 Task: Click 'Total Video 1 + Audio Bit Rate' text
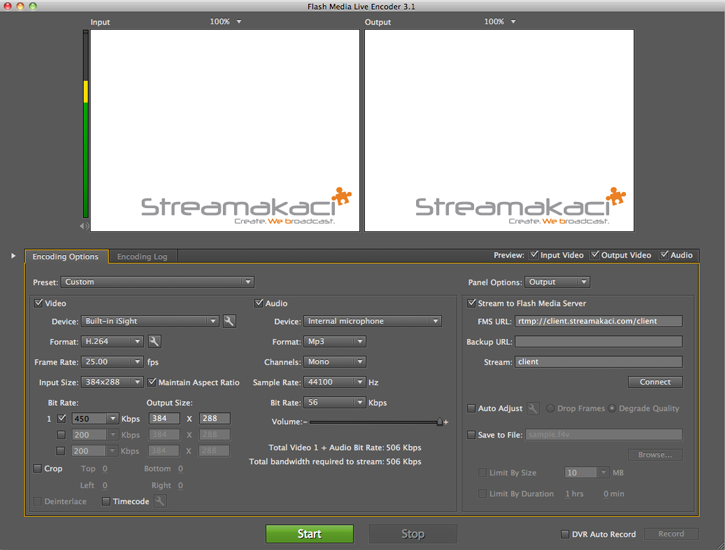coord(345,448)
